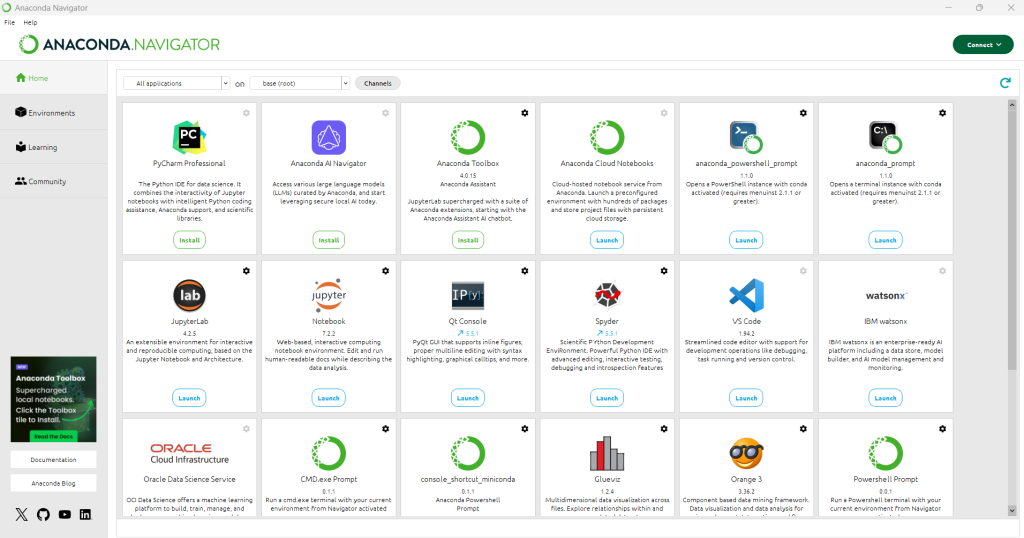Open settings gear on JupyterLab tile
This screenshot has width=1024, height=538.
[x=246, y=271]
